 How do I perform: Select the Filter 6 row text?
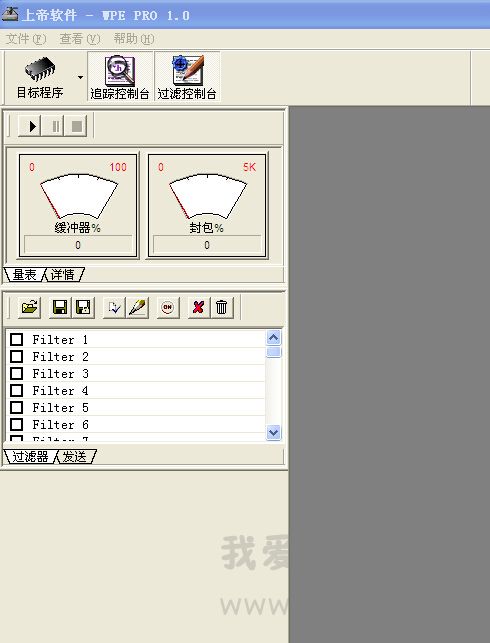[60, 424]
